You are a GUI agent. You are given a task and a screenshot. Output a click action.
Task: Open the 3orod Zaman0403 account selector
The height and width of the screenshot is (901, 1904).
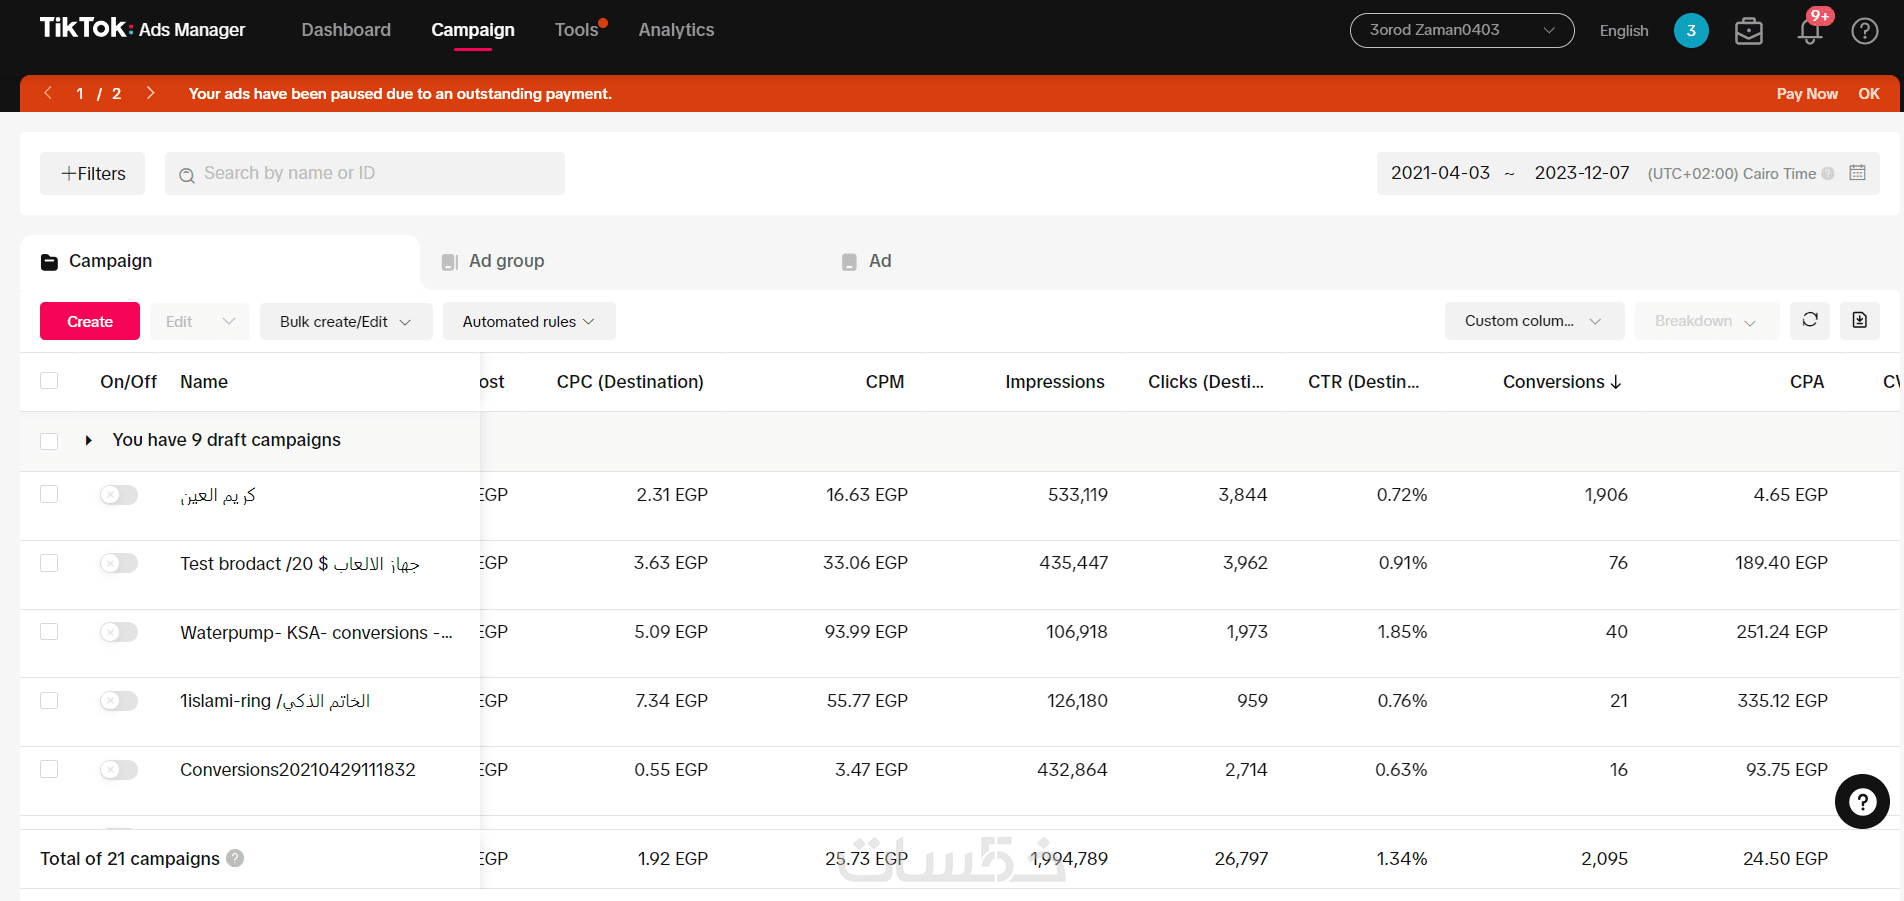[x=1461, y=31]
